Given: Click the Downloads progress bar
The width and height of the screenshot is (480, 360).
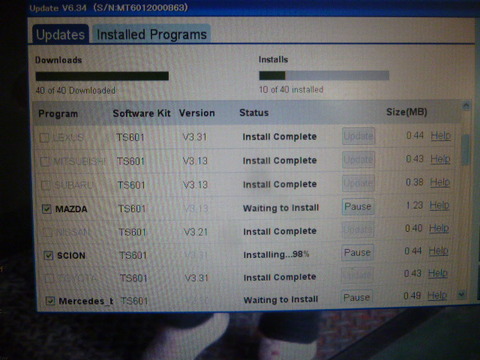Looking at the screenshot, I should pyautogui.click(x=102, y=76).
